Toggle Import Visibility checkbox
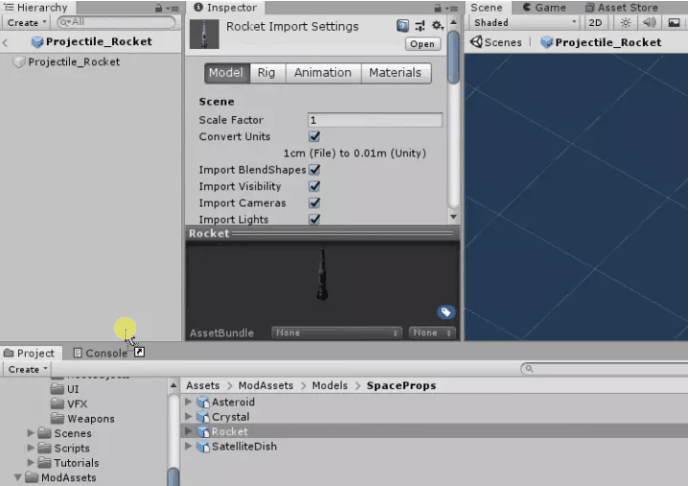691x486 pixels. tap(314, 186)
